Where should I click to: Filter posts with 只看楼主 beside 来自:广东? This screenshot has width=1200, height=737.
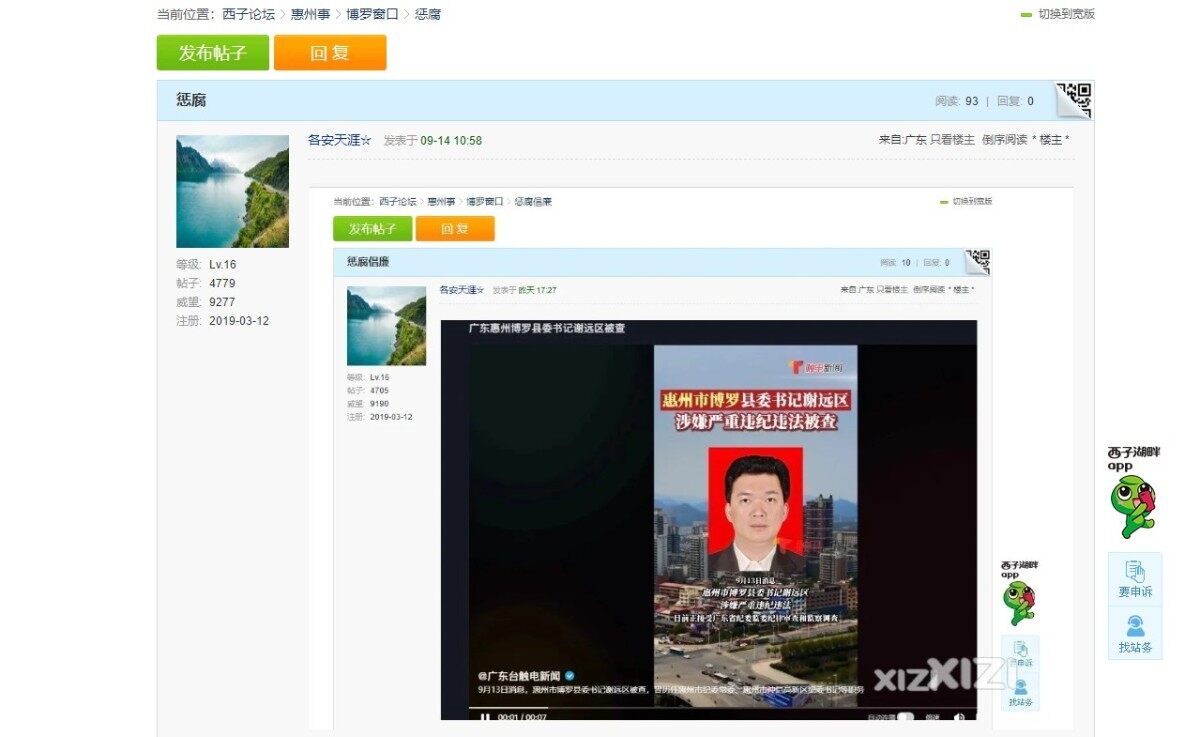pyautogui.click(x=952, y=140)
